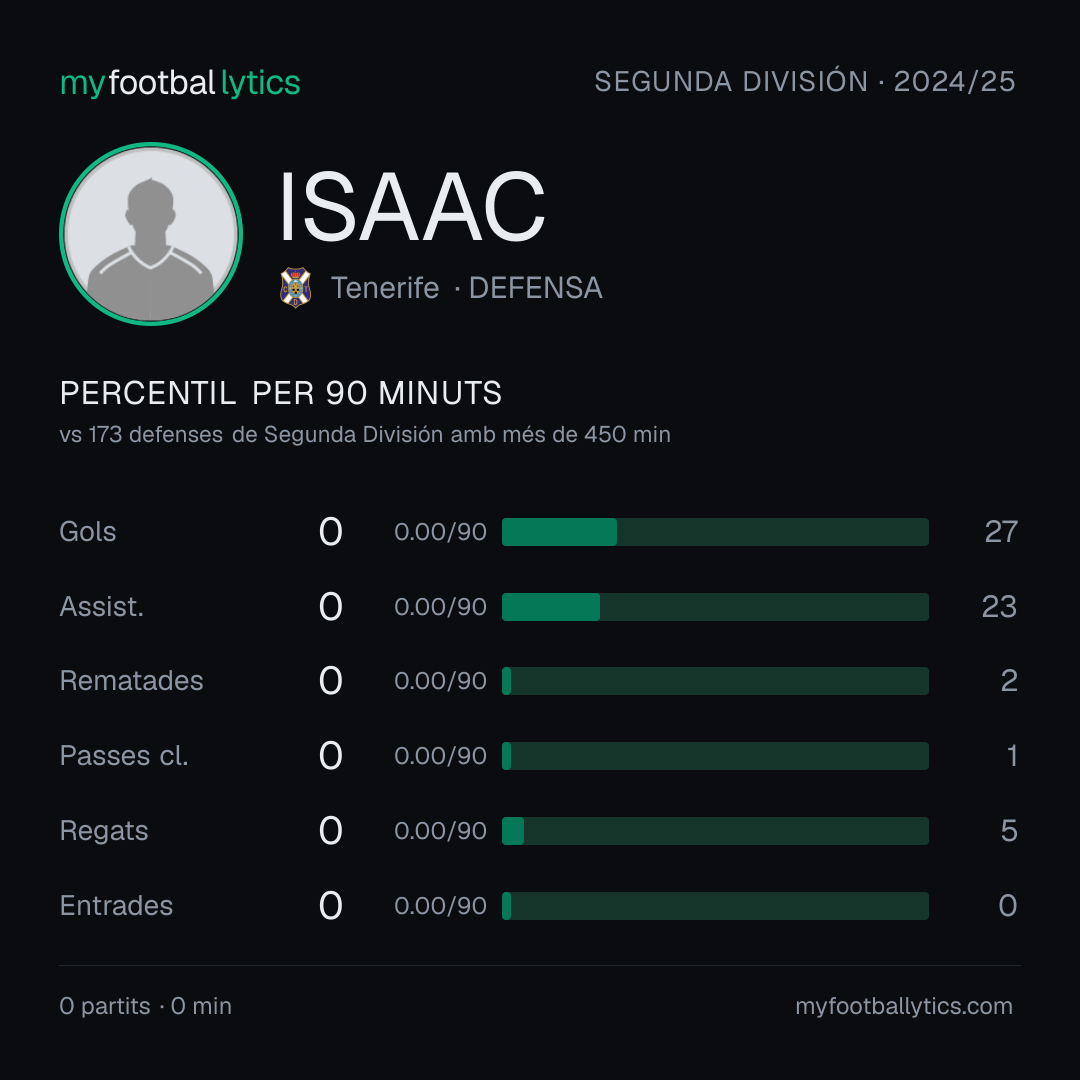Screen dimensions: 1080x1080
Task: Select the ISAAC player name heading
Action: 412,207
